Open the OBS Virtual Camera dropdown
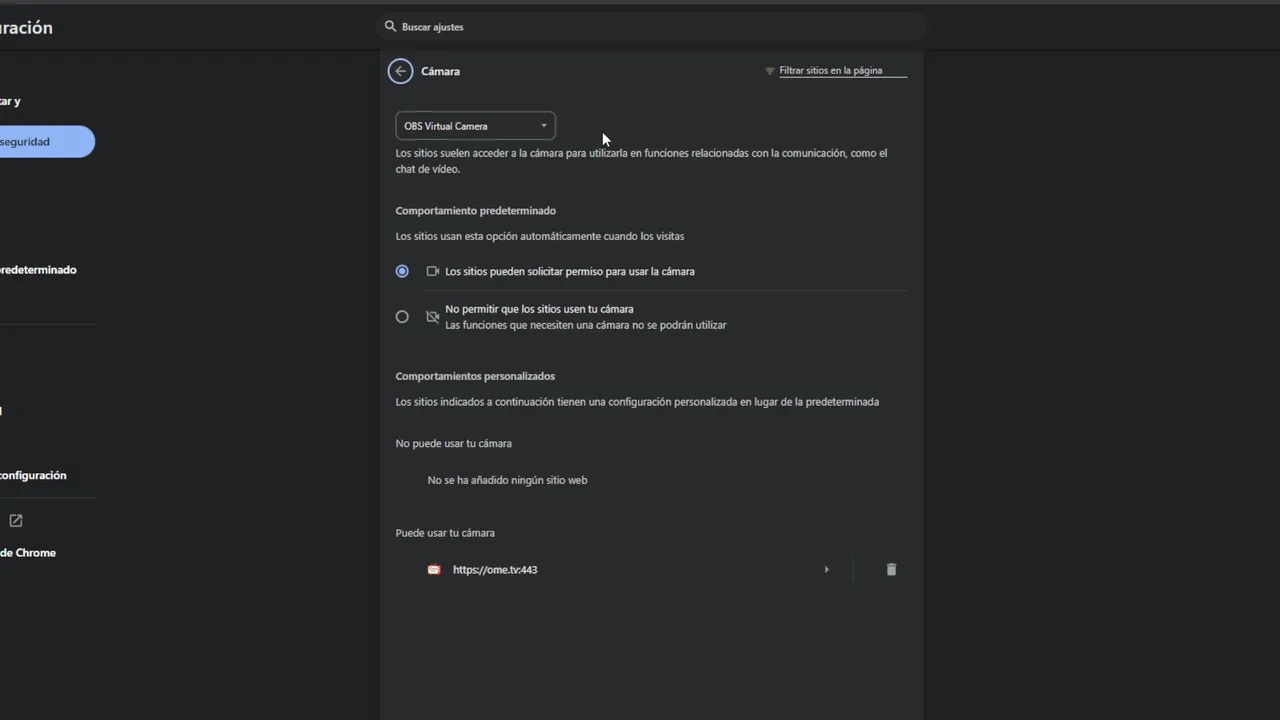This screenshot has width=1280, height=720. point(475,126)
